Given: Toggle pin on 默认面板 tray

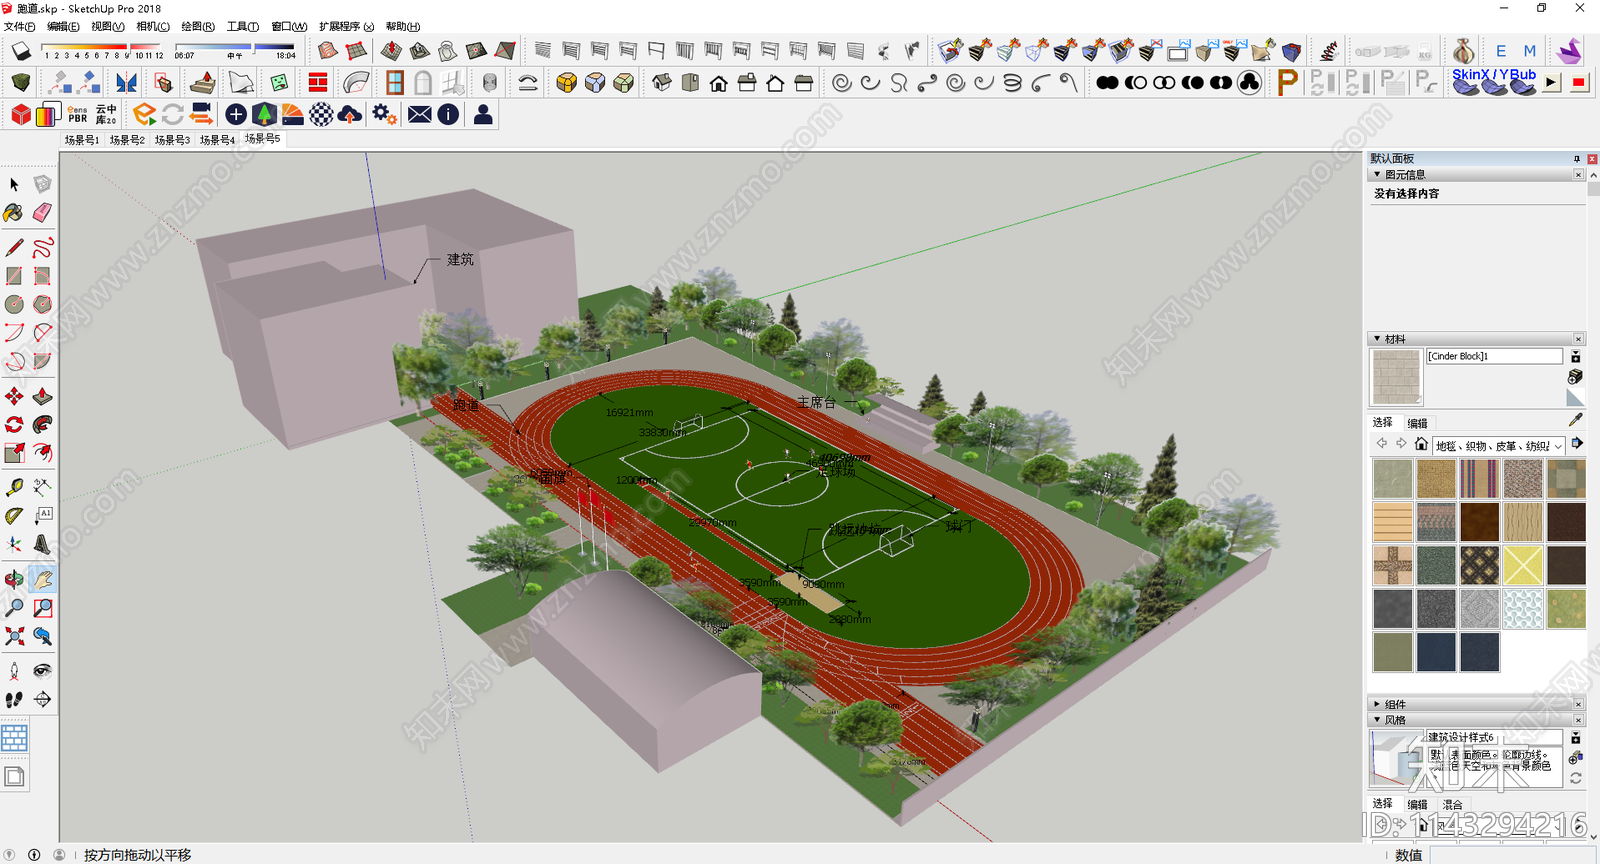Looking at the screenshot, I should [x=1577, y=159].
